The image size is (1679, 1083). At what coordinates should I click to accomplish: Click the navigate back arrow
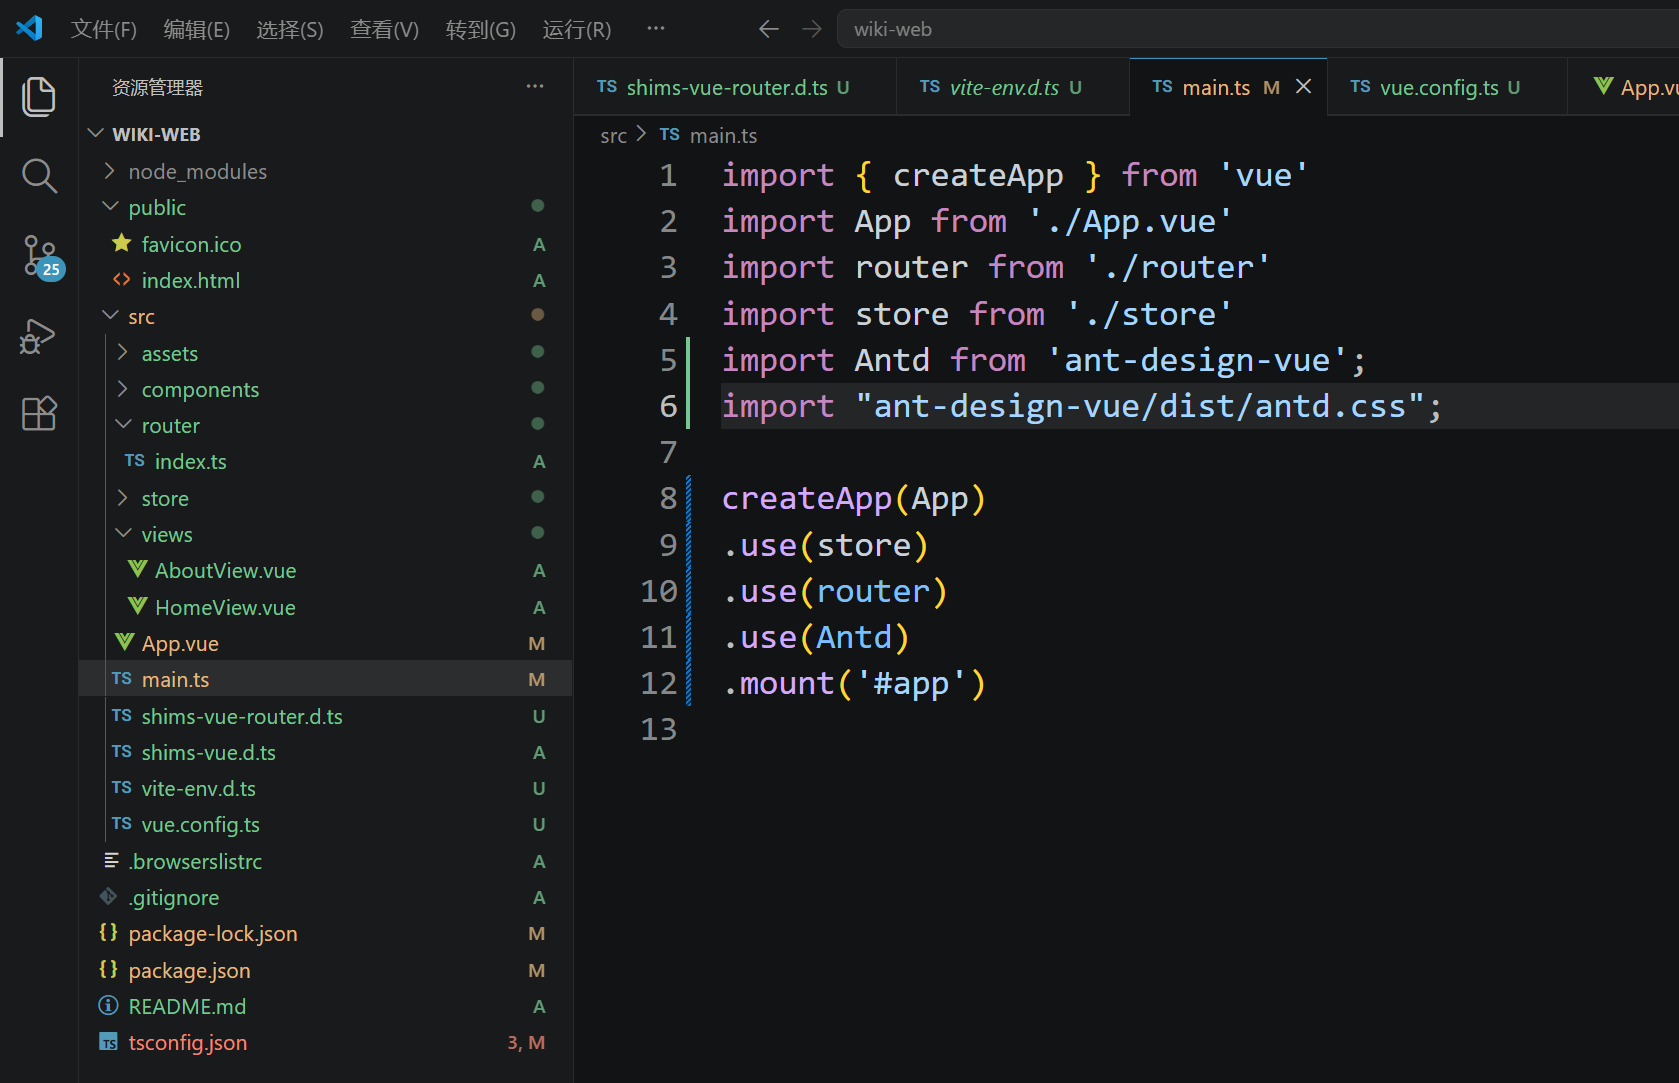click(768, 29)
